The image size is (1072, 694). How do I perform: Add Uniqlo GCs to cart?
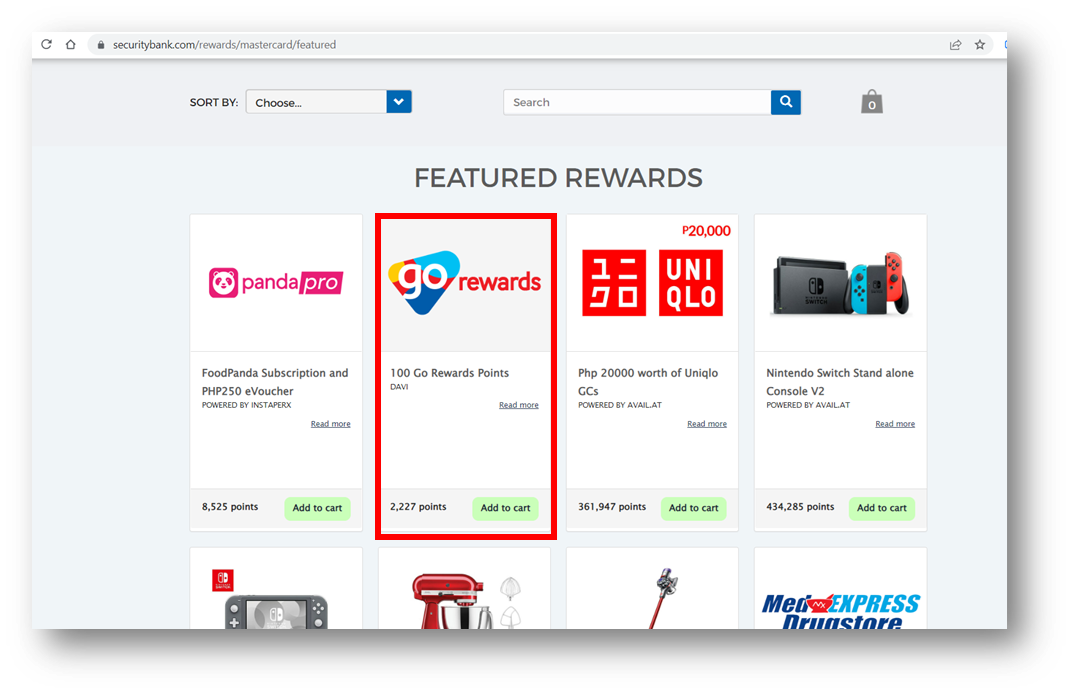(693, 508)
